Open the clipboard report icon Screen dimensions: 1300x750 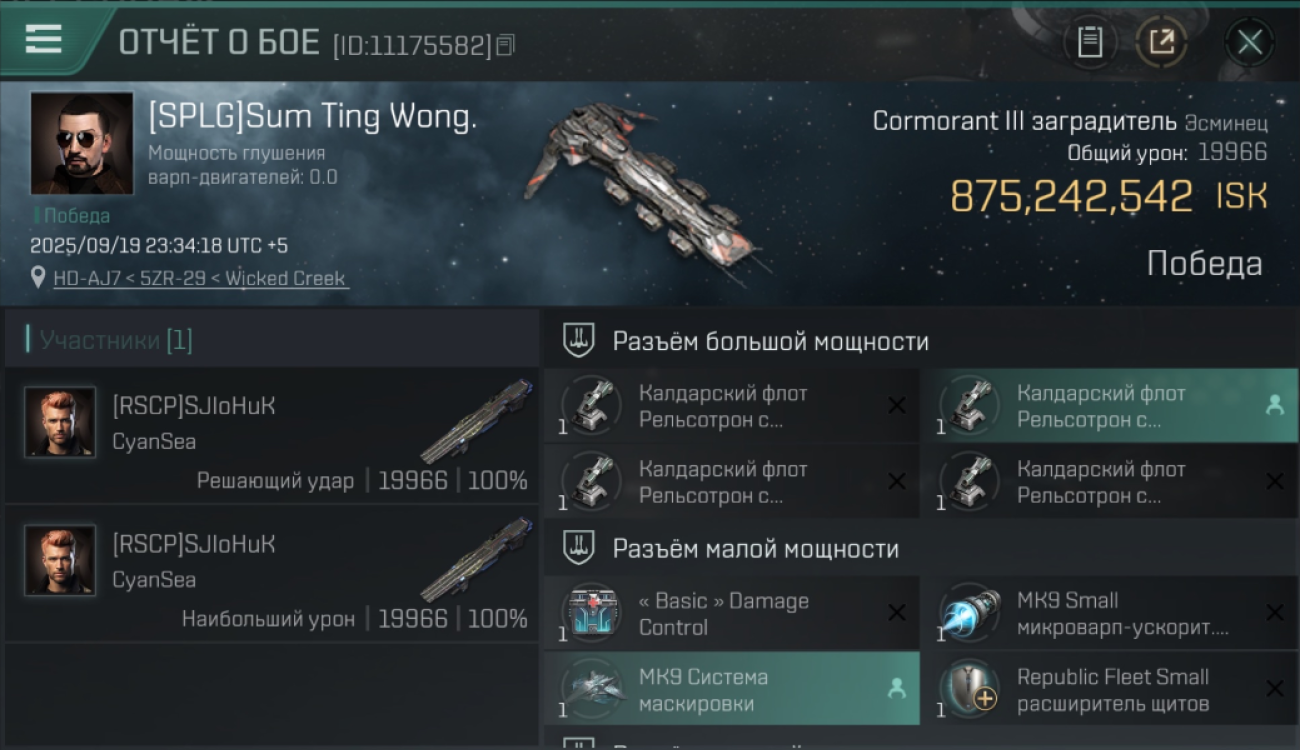(x=1090, y=42)
